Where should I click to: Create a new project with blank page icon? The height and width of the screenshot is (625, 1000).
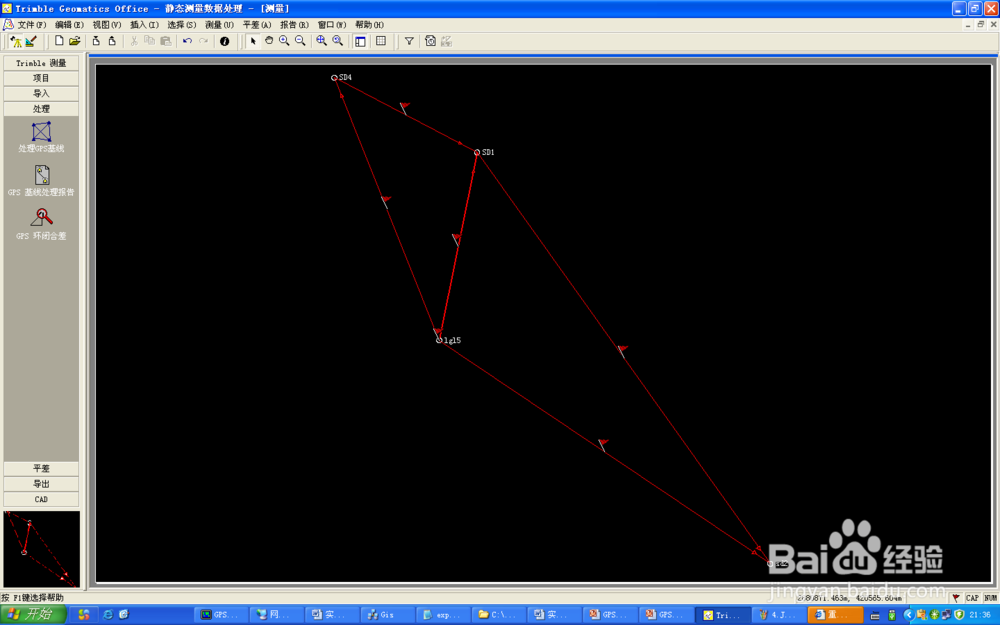pyautogui.click(x=59, y=41)
